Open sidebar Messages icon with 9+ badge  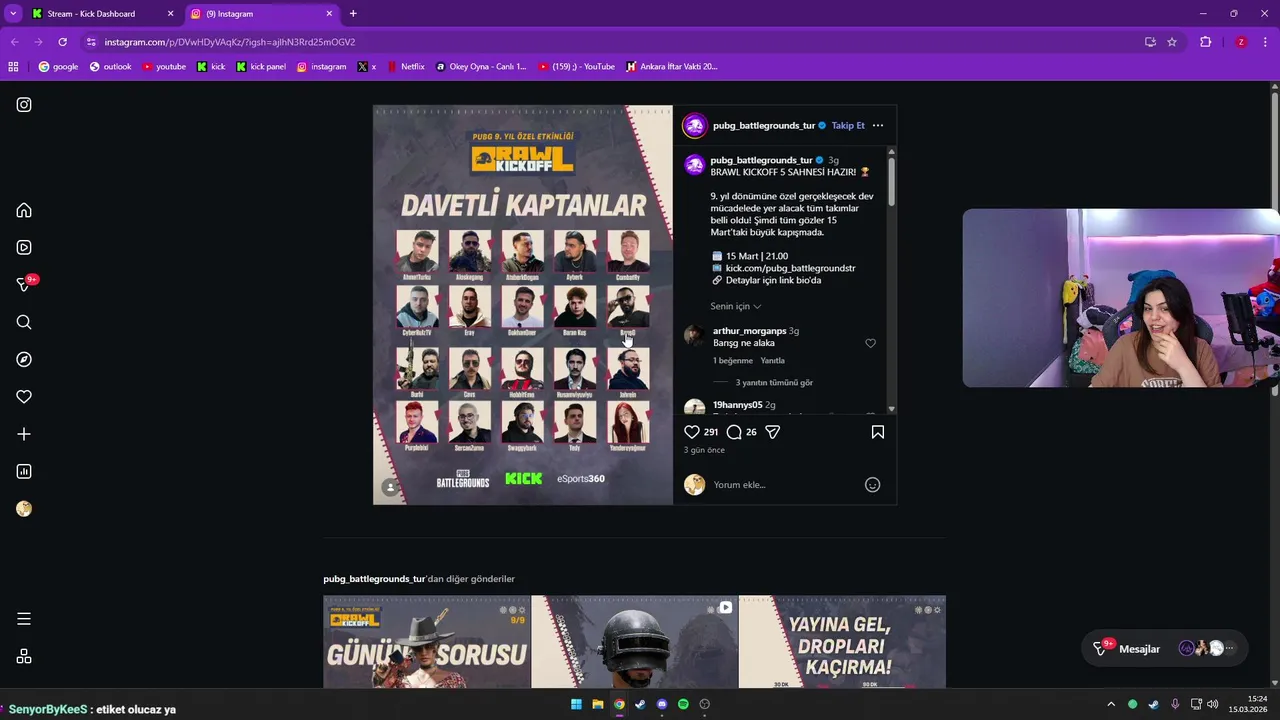pos(25,284)
